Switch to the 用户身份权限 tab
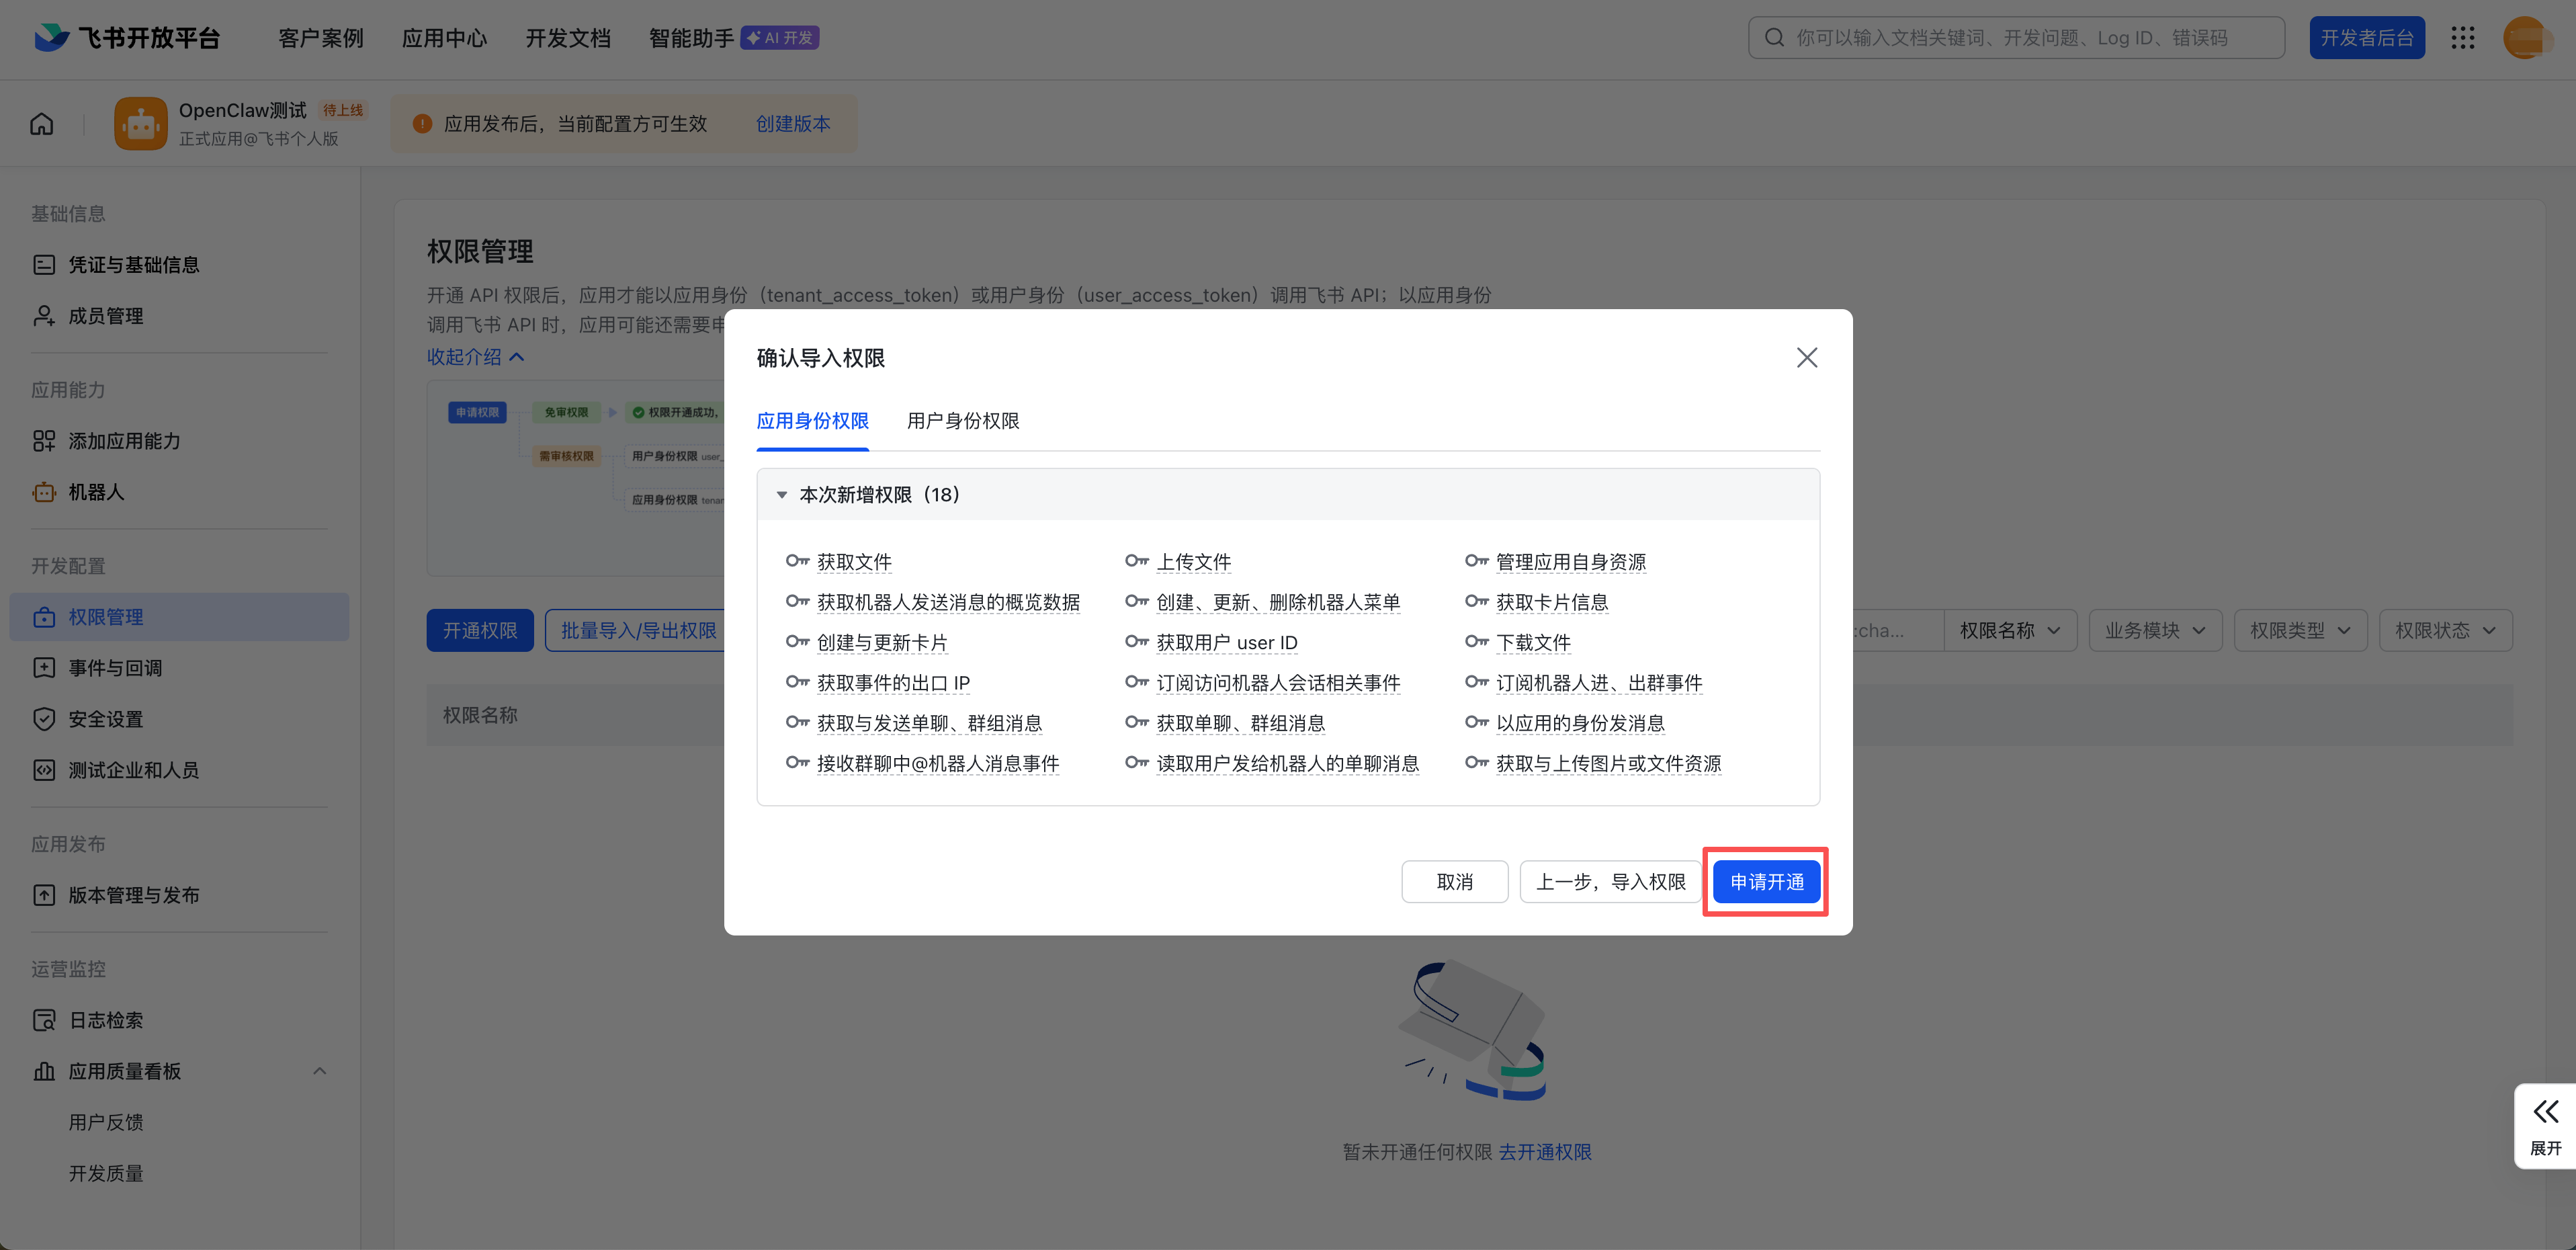The width and height of the screenshot is (2576, 1250). point(962,421)
